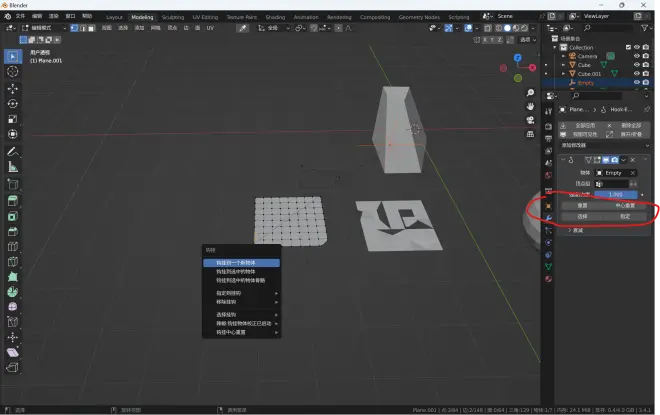
Task: Open the add modifier dropdown
Action: pyautogui.click(x=604, y=145)
